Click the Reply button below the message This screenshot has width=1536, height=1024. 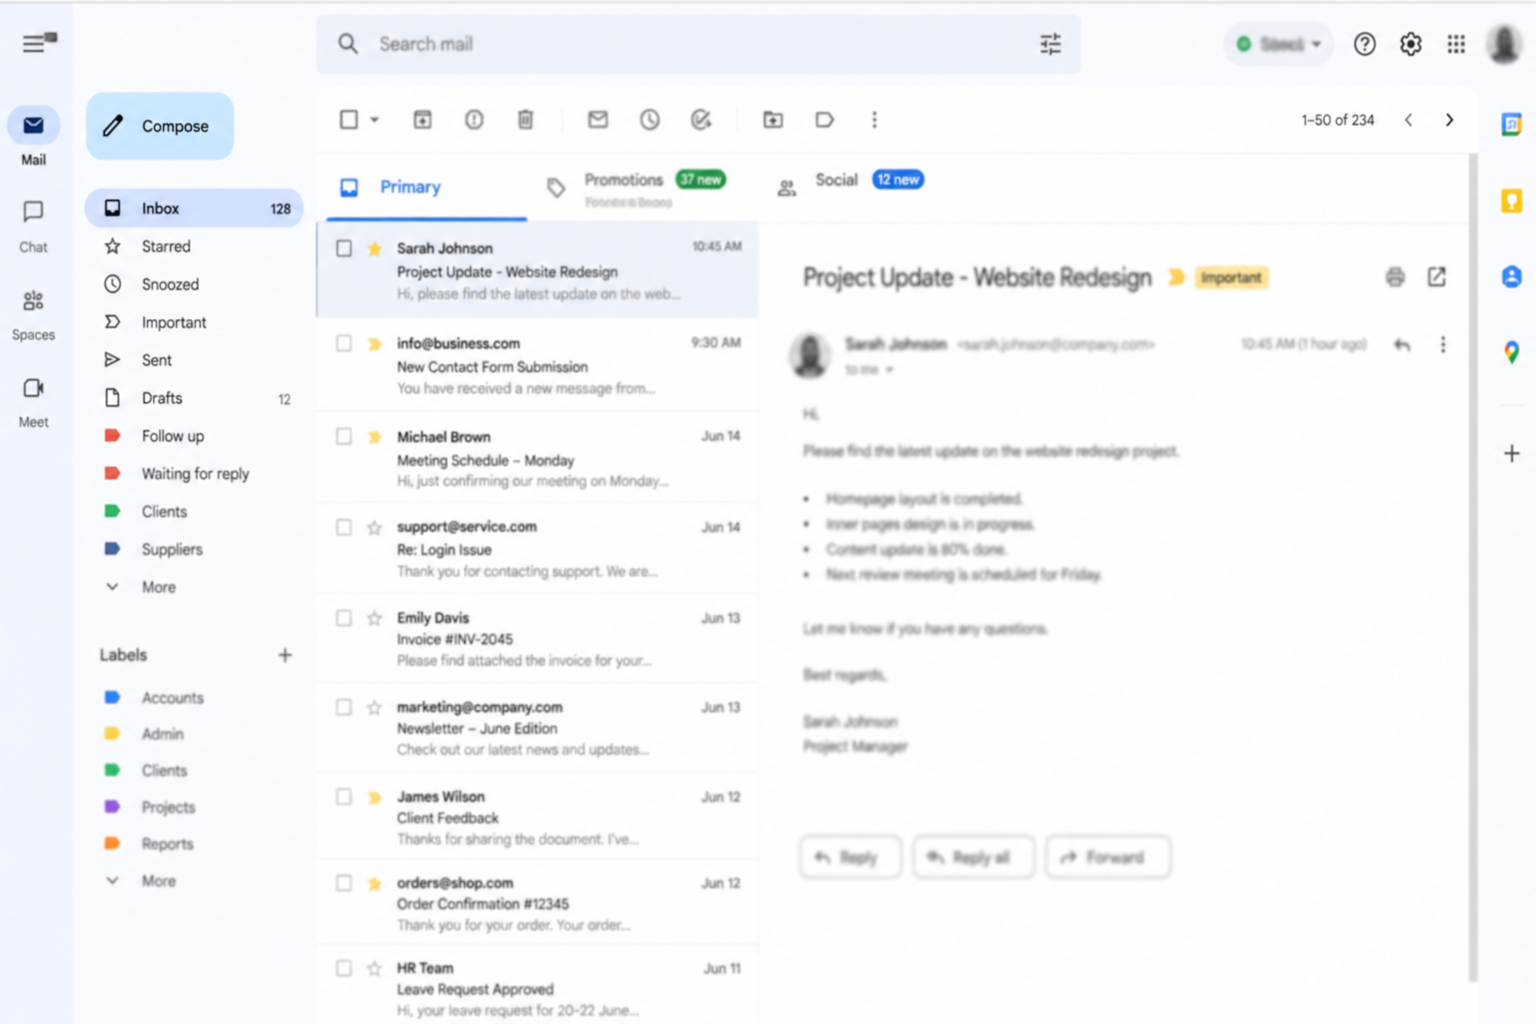[850, 857]
